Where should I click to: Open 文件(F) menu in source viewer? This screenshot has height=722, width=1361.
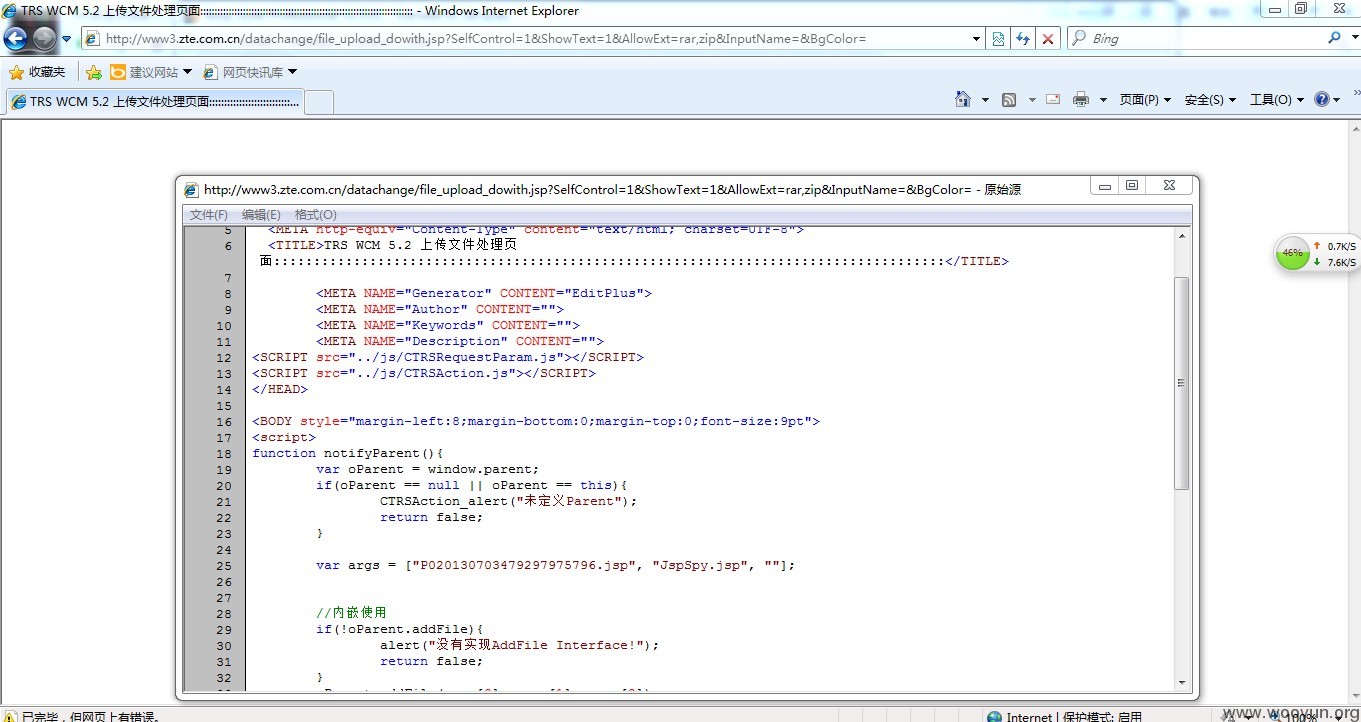click(x=209, y=214)
